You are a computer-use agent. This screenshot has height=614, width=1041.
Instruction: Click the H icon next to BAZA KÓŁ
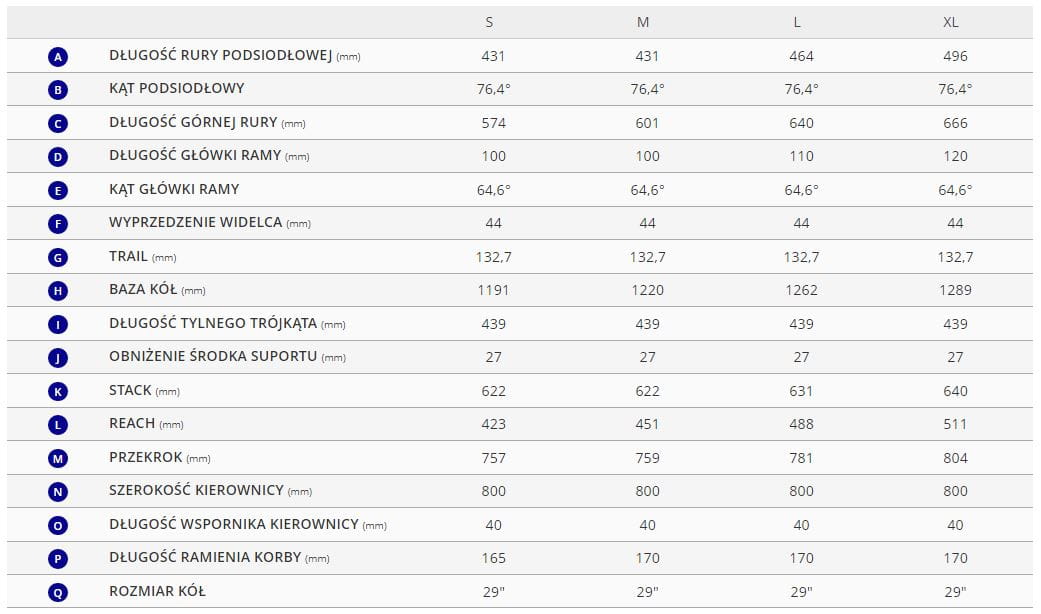pos(58,291)
